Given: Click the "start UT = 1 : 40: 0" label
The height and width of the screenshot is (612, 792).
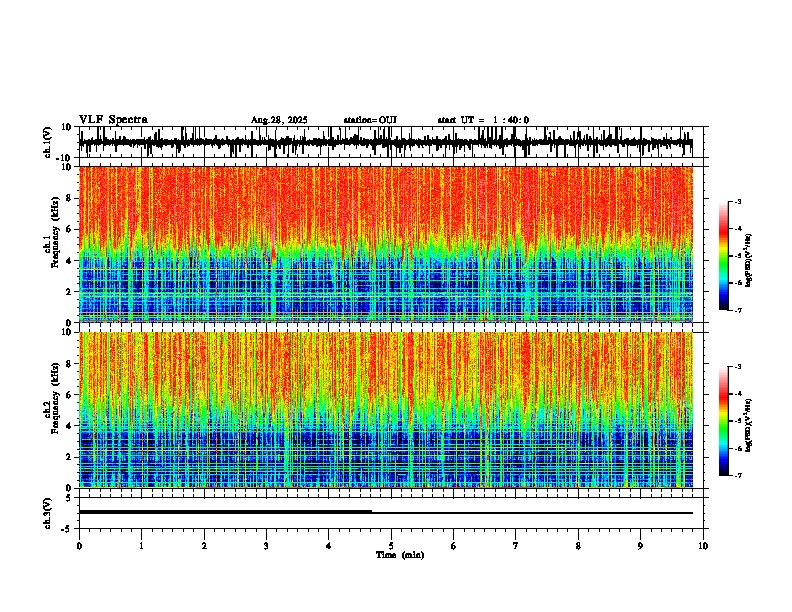Looking at the screenshot, I should click(x=483, y=120).
